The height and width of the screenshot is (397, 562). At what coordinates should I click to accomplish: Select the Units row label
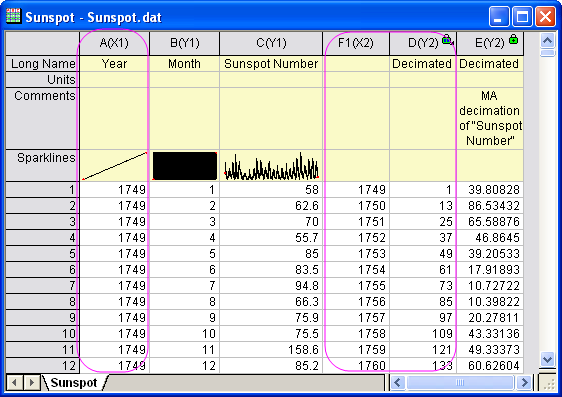tap(42, 80)
